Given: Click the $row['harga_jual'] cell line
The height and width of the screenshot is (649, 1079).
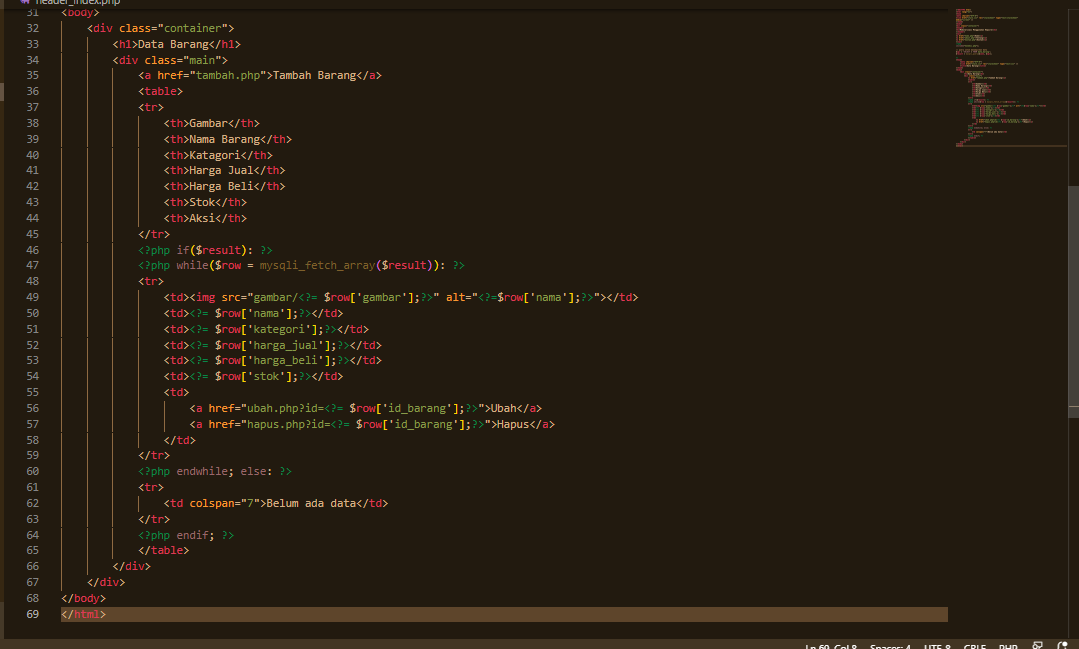Looking at the screenshot, I should tap(273, 345).
